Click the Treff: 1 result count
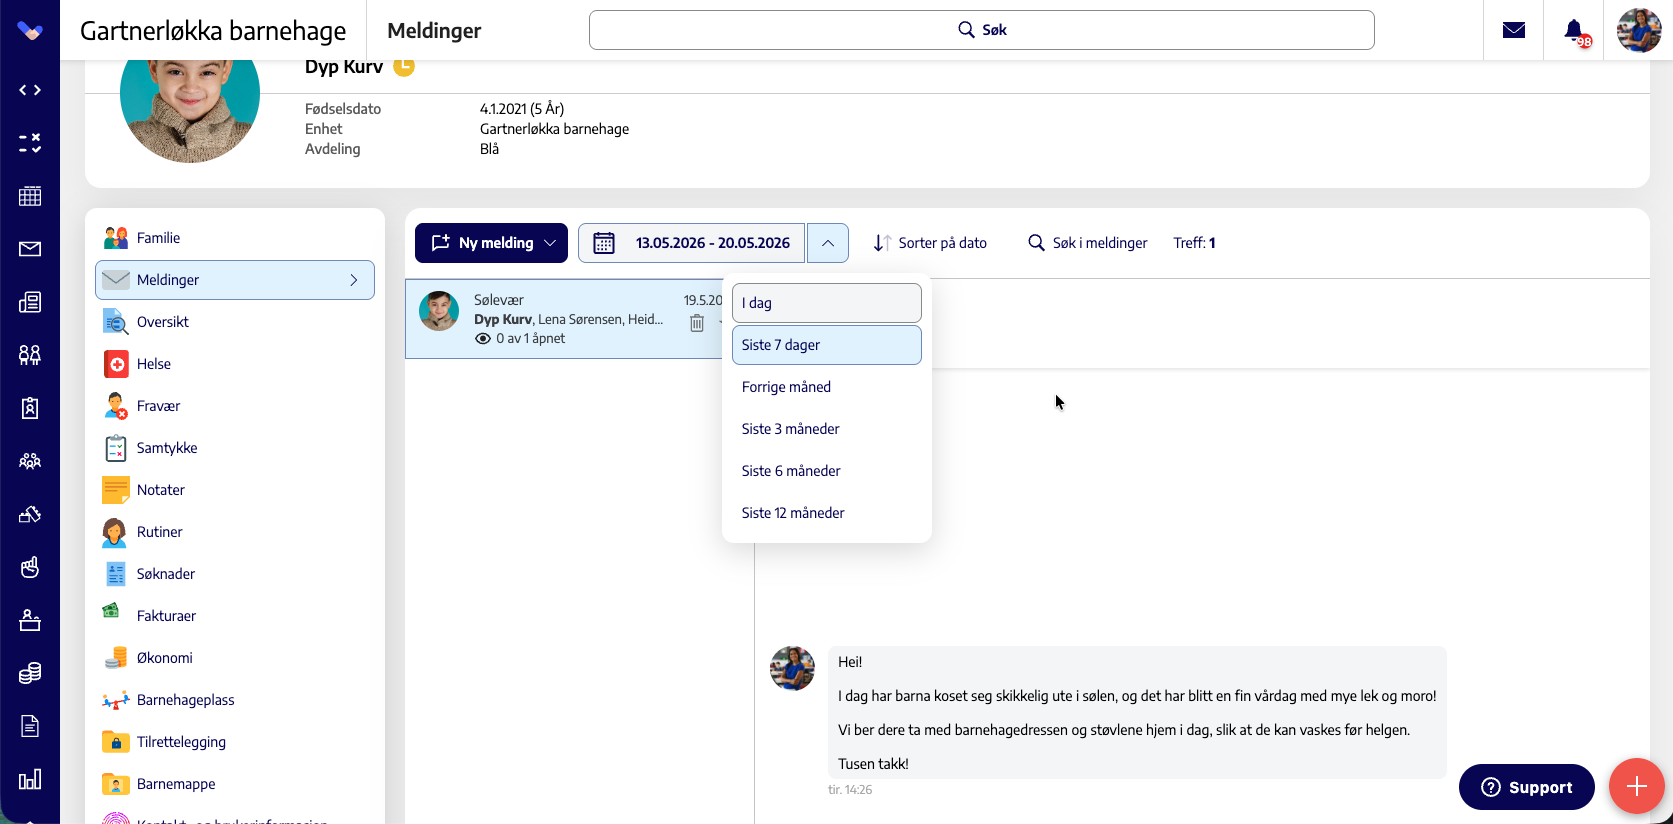Screen dimensions: 1673x824 (x=1194, y=243)
